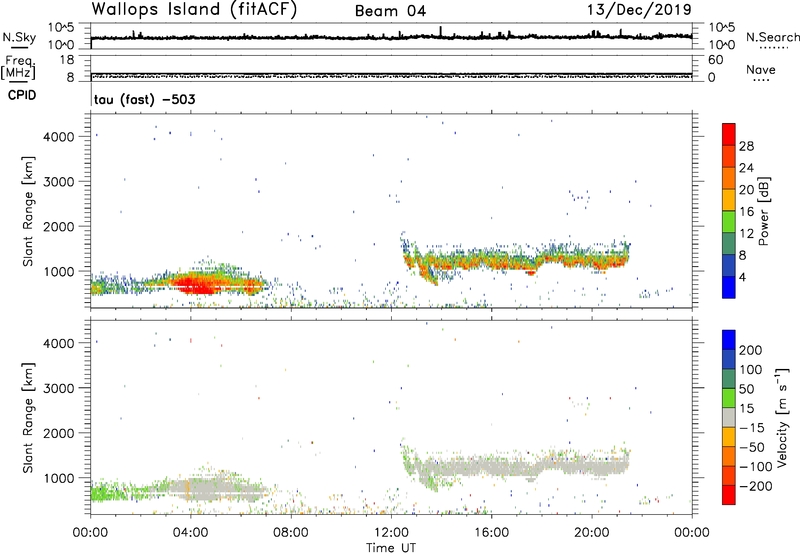Click the '-200' label on velocity colorbar
Viewport: 800px width, 554px height.
pyautogui.click(x=756, y=486)
